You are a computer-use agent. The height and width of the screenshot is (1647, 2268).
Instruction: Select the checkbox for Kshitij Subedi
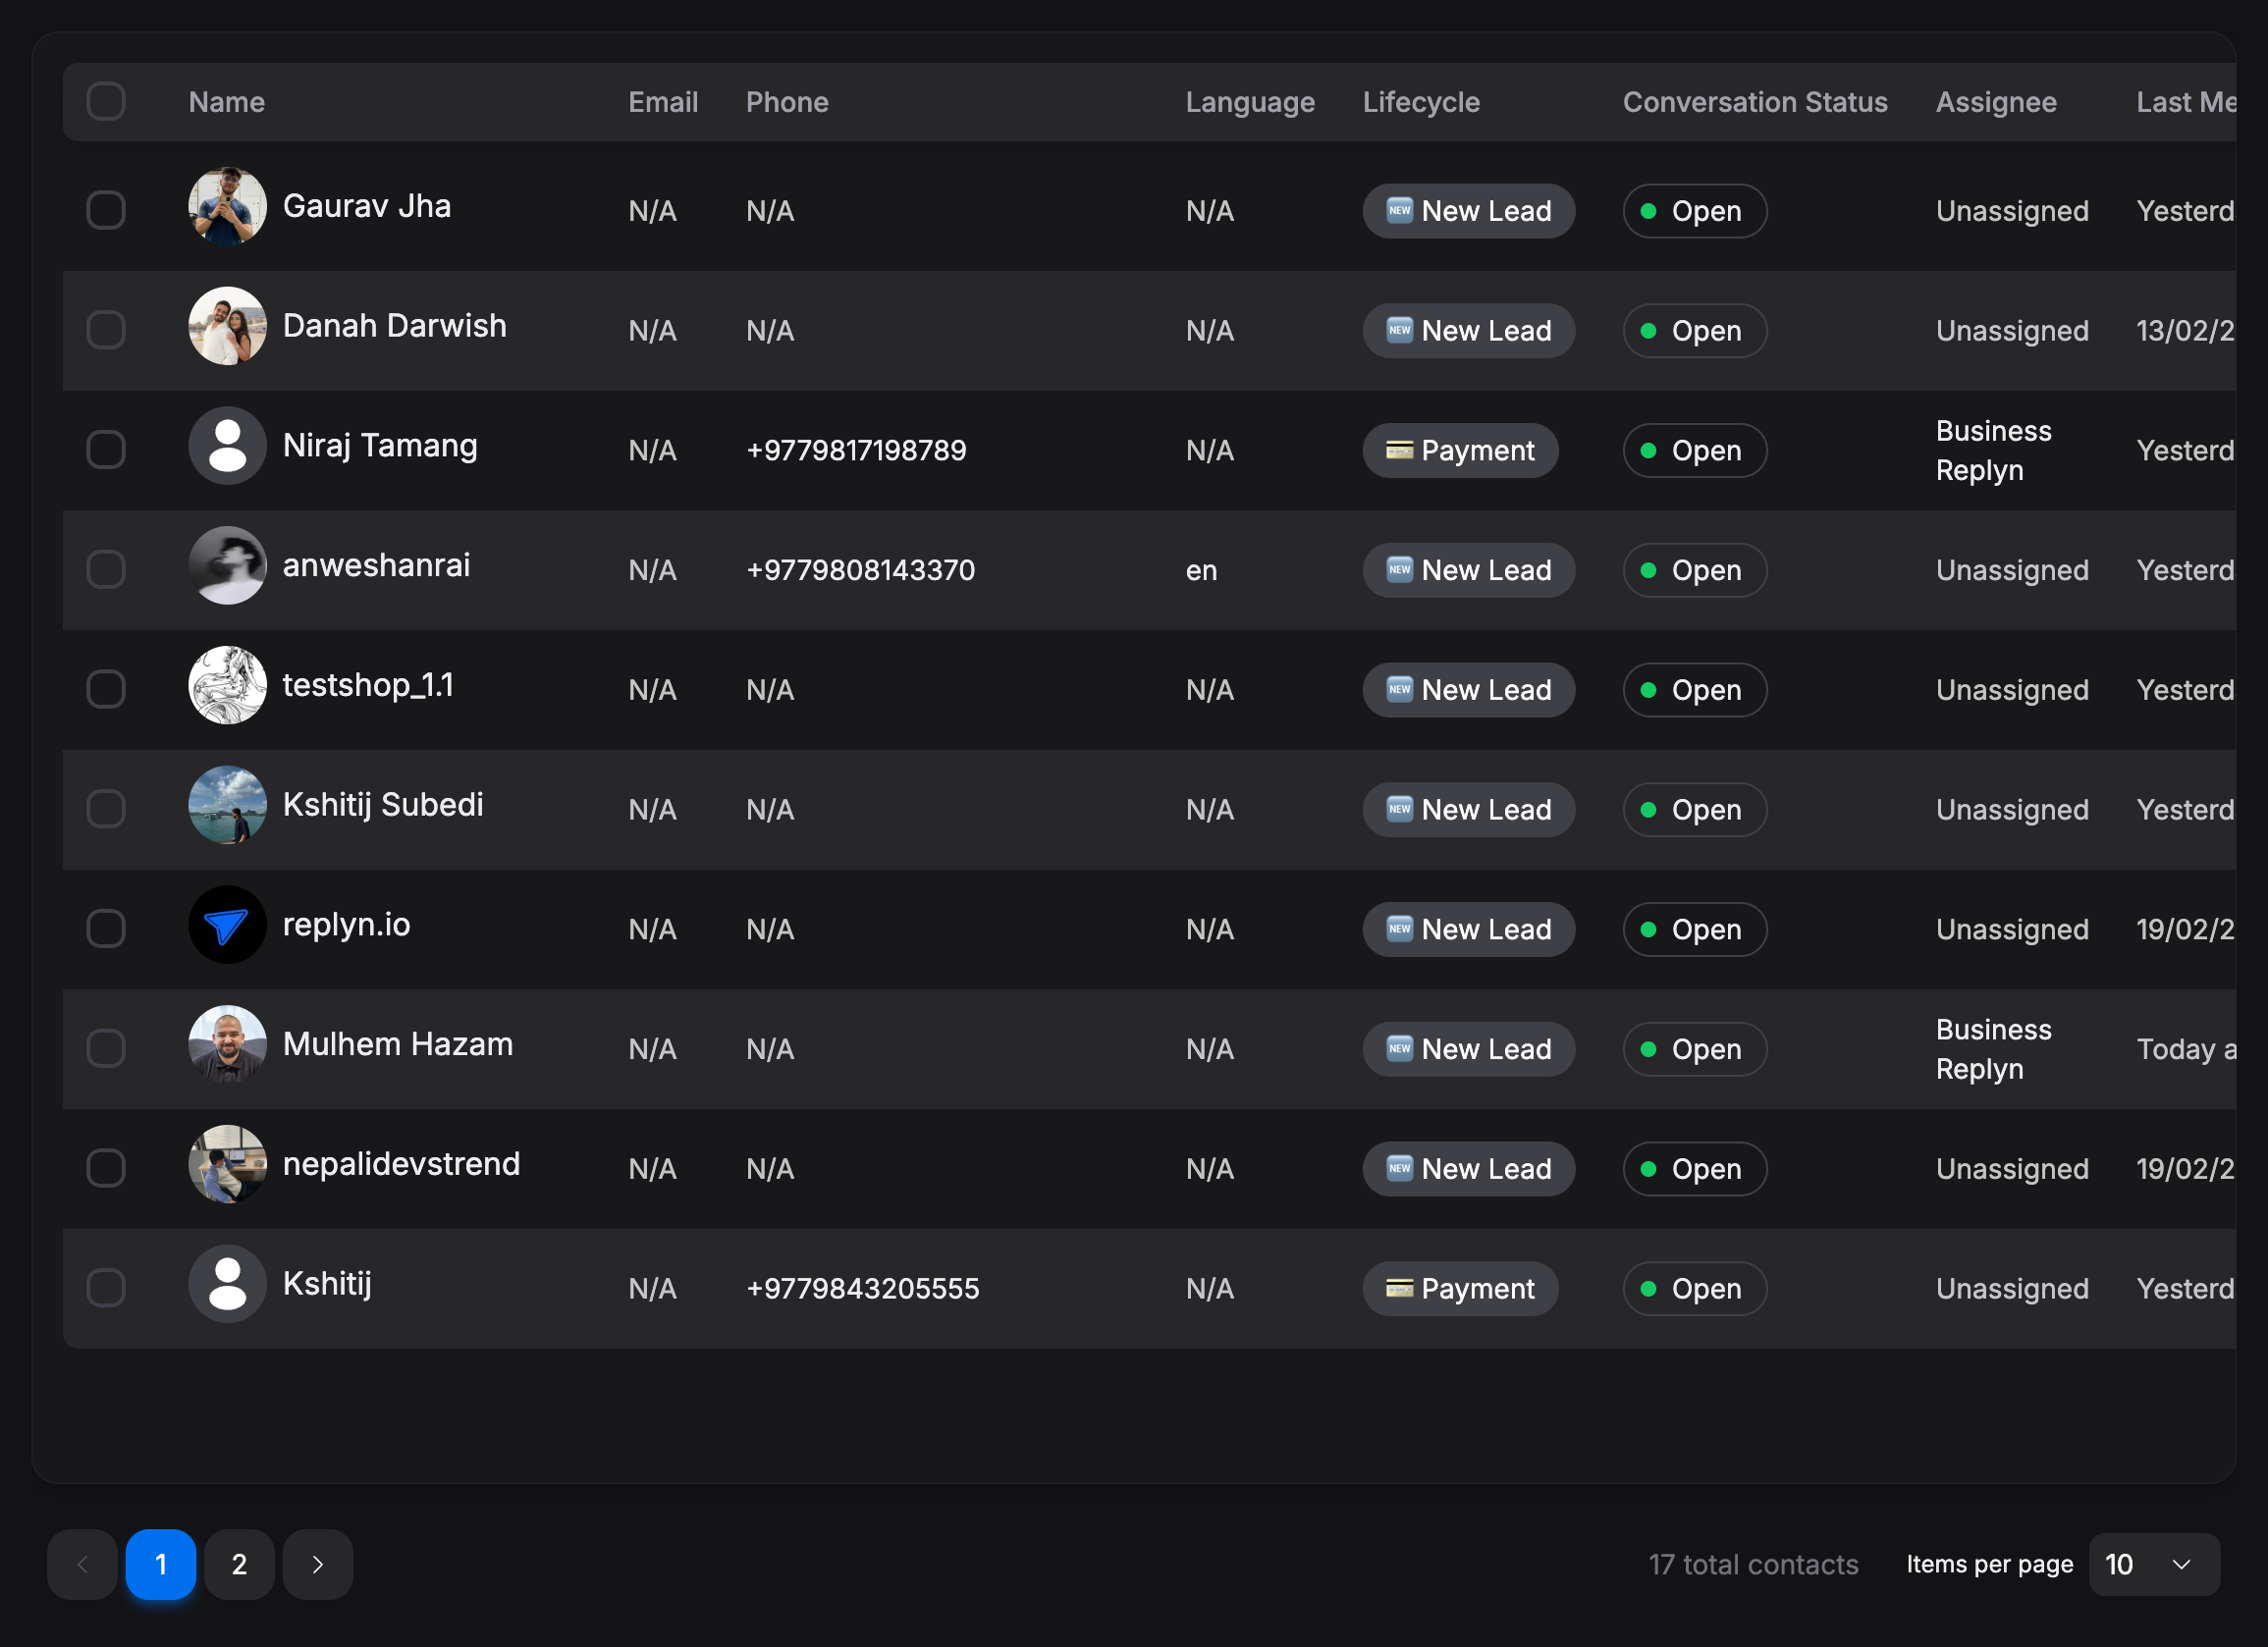[106, 809]
